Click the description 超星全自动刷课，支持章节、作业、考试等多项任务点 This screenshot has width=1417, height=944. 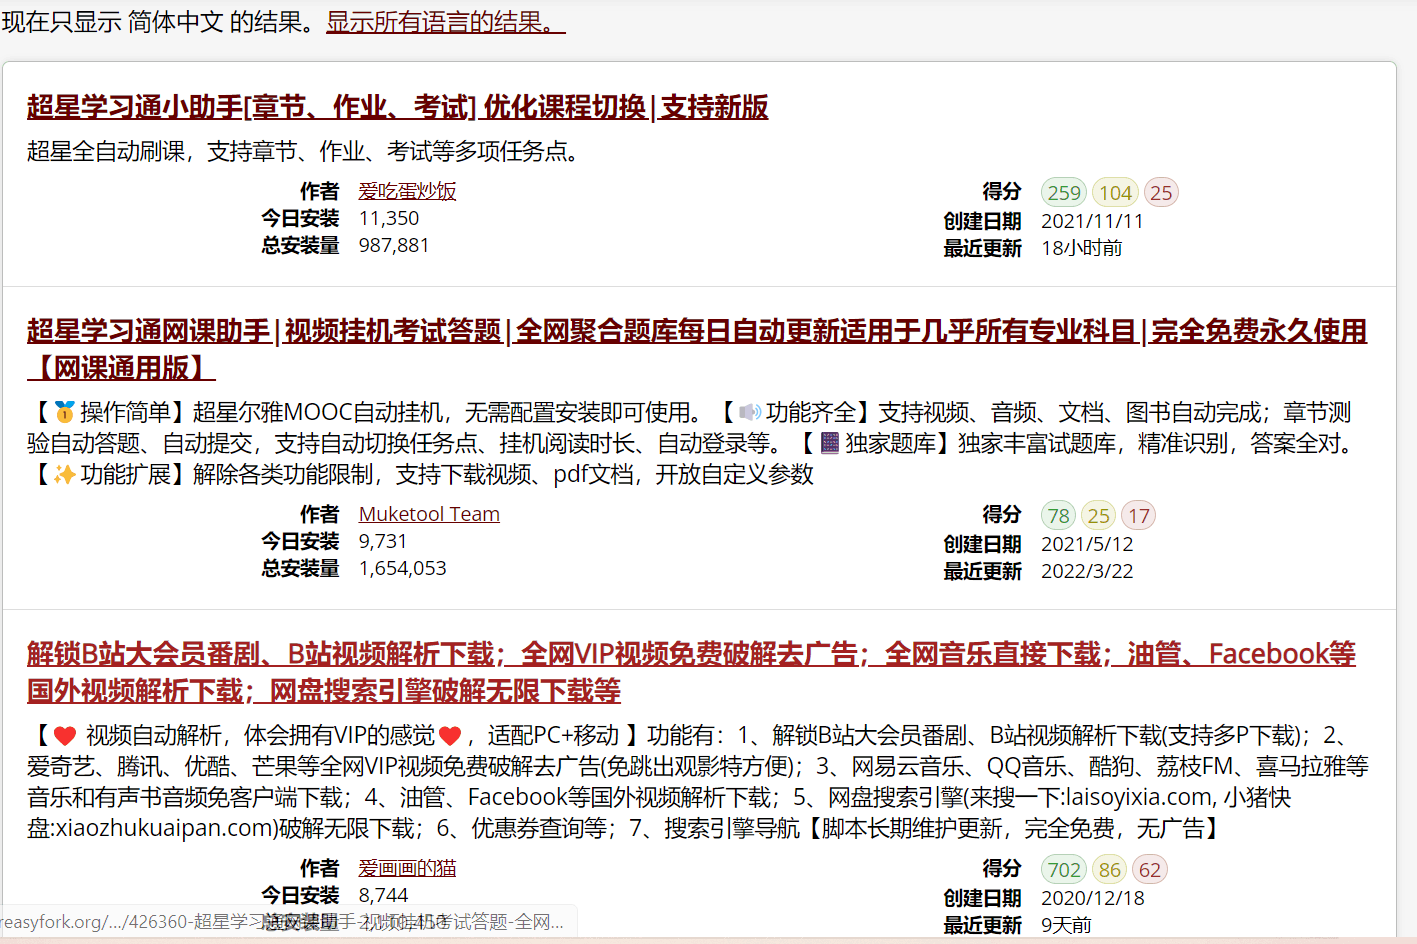(303, 151)
